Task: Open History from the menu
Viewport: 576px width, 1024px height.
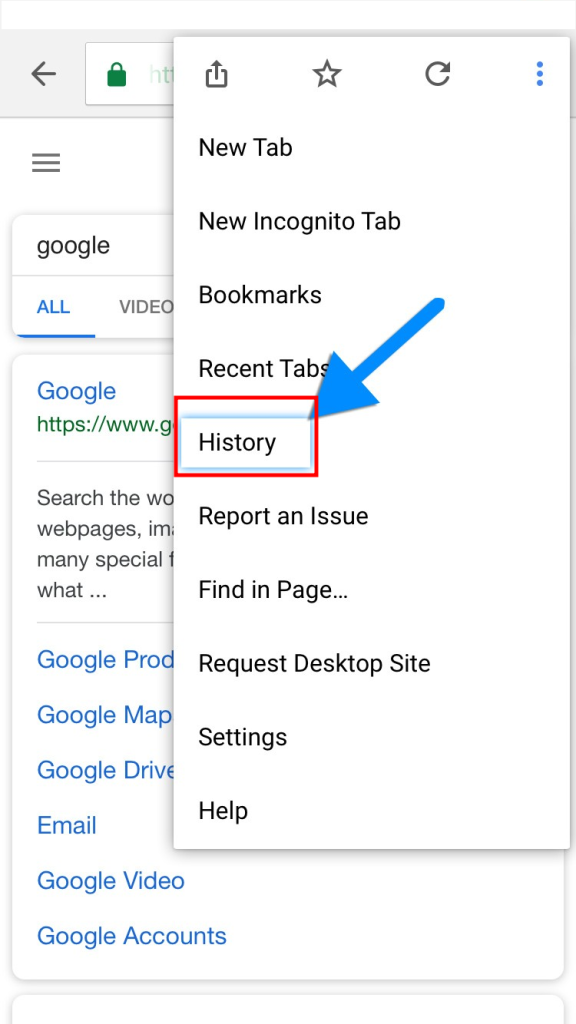Action: [237, 442]
